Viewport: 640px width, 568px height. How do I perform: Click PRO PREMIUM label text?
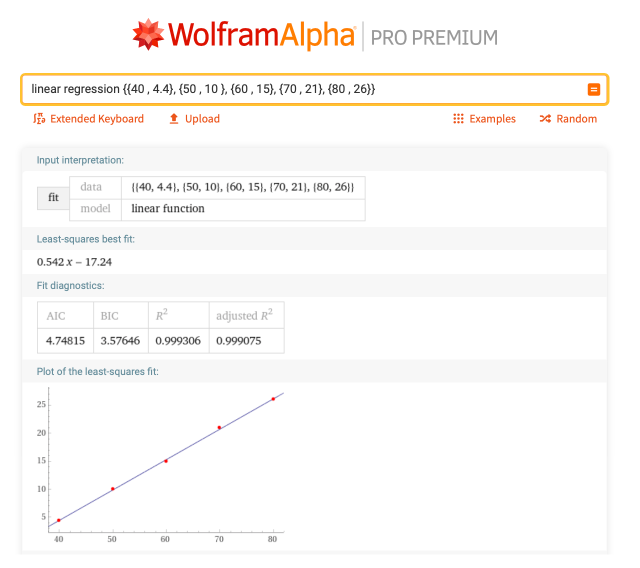pos(434,38)
